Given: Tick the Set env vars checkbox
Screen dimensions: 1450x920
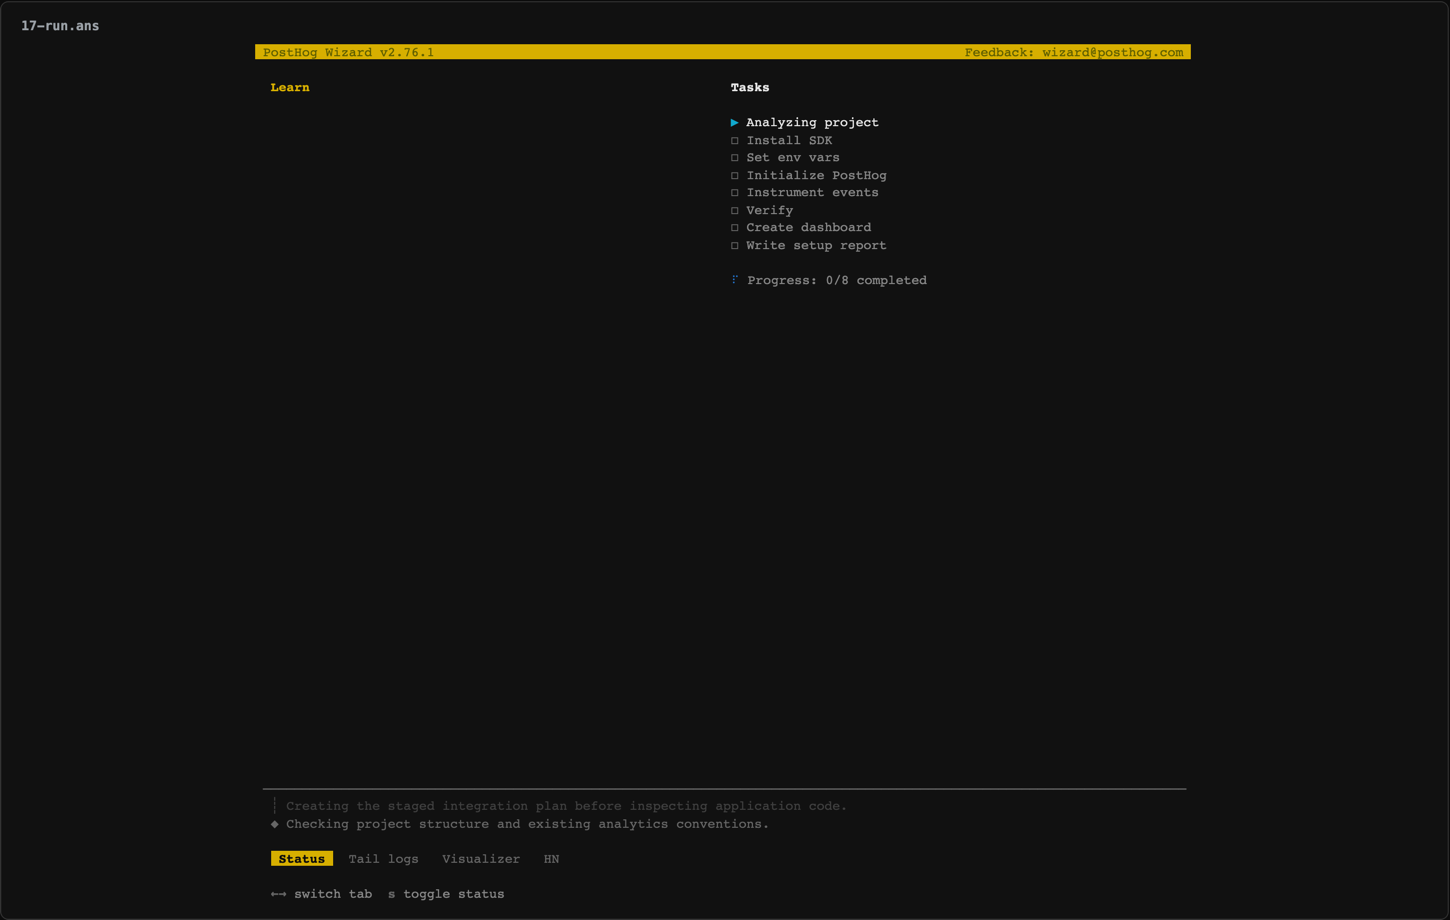Looking at the screenshot, I should [735, 158].
